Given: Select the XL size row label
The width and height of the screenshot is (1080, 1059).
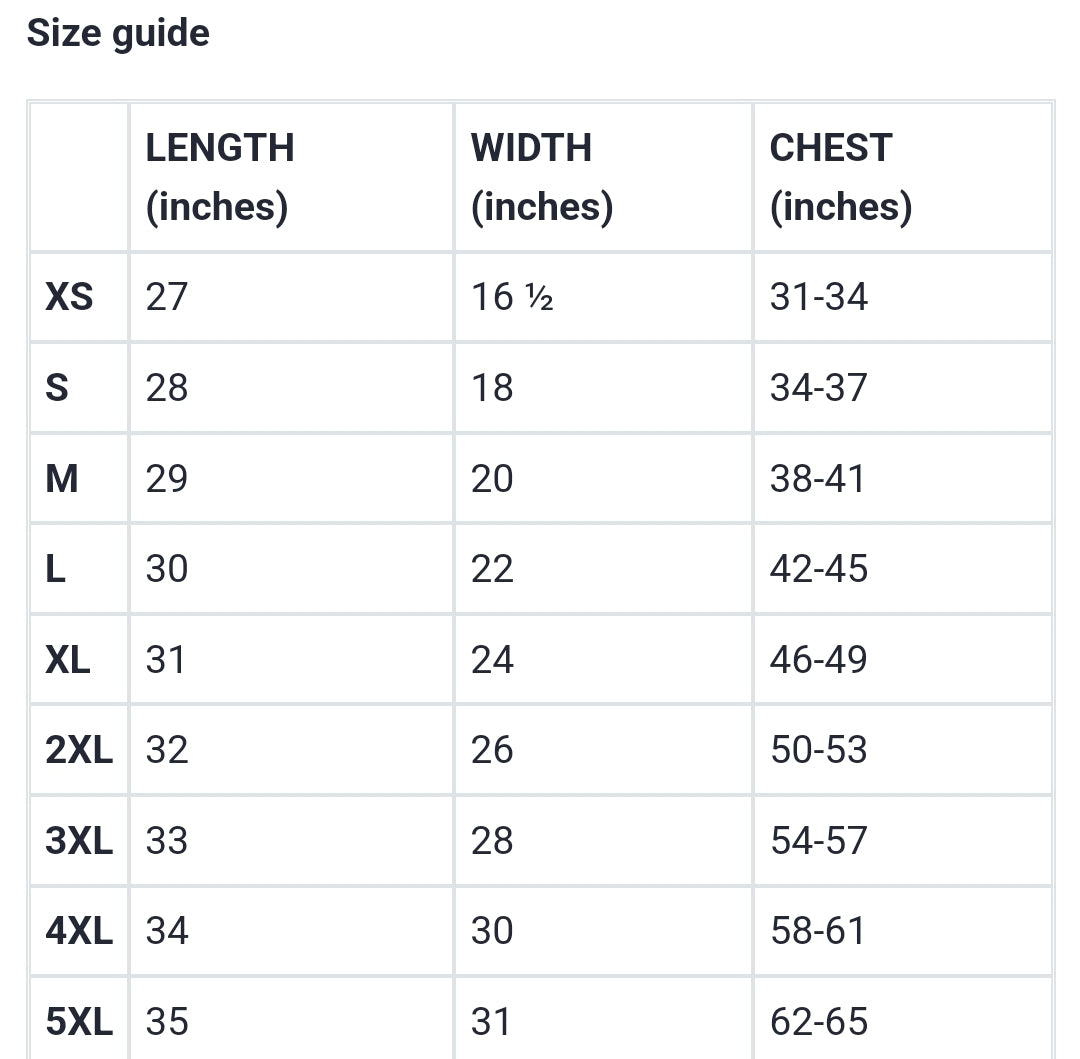Looking at the screenshot, I should click(68, 660).
